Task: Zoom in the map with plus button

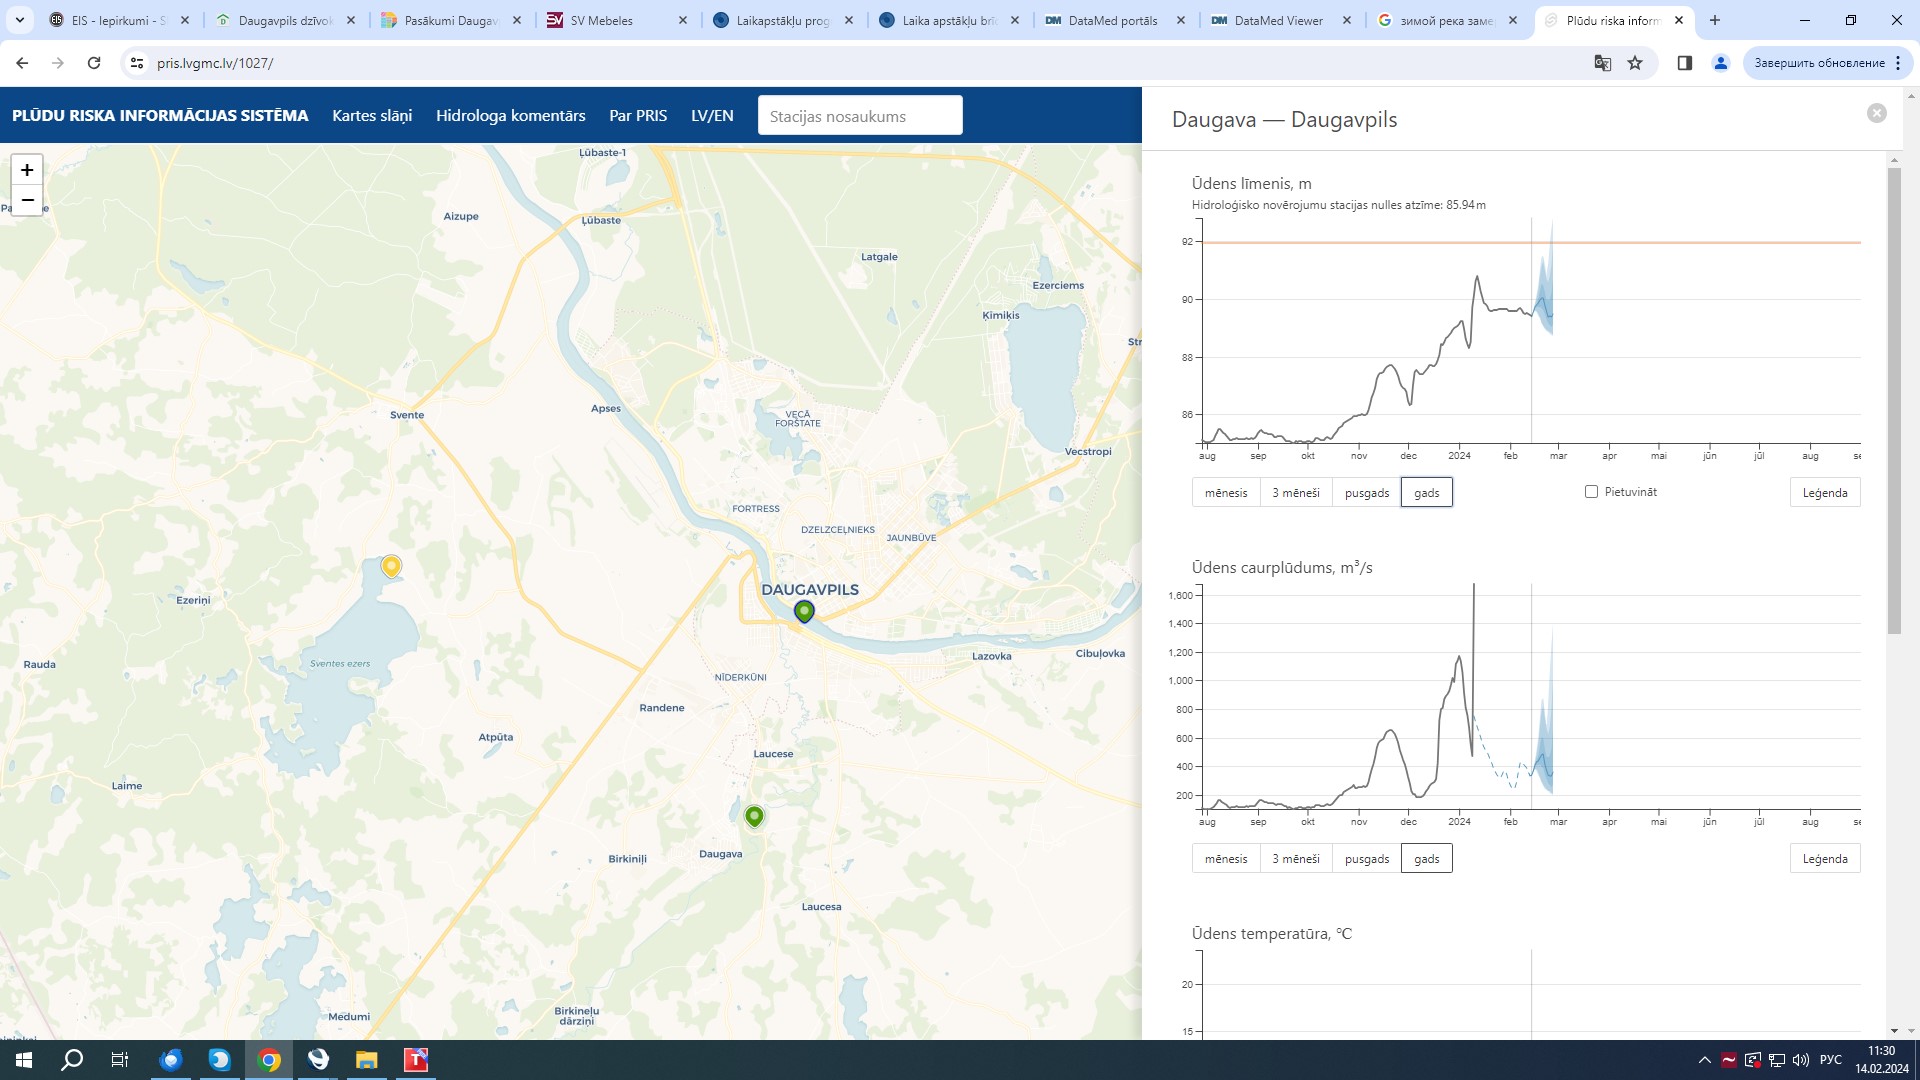Action: tap(27, 170)
